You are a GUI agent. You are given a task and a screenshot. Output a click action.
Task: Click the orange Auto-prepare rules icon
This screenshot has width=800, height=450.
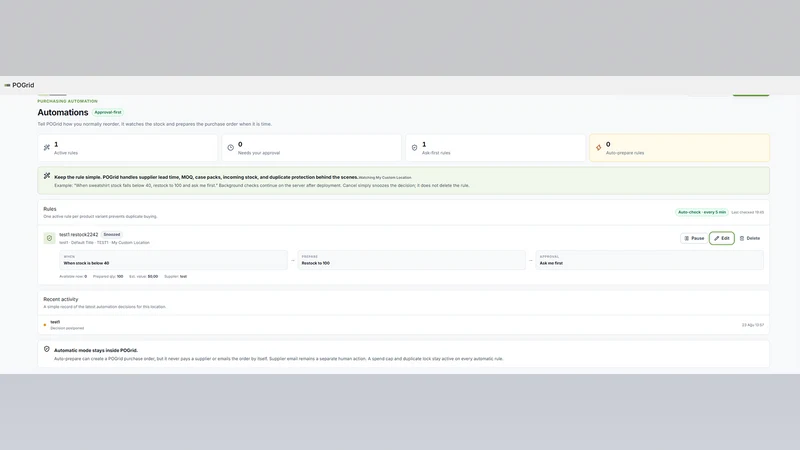coord(598,147)
